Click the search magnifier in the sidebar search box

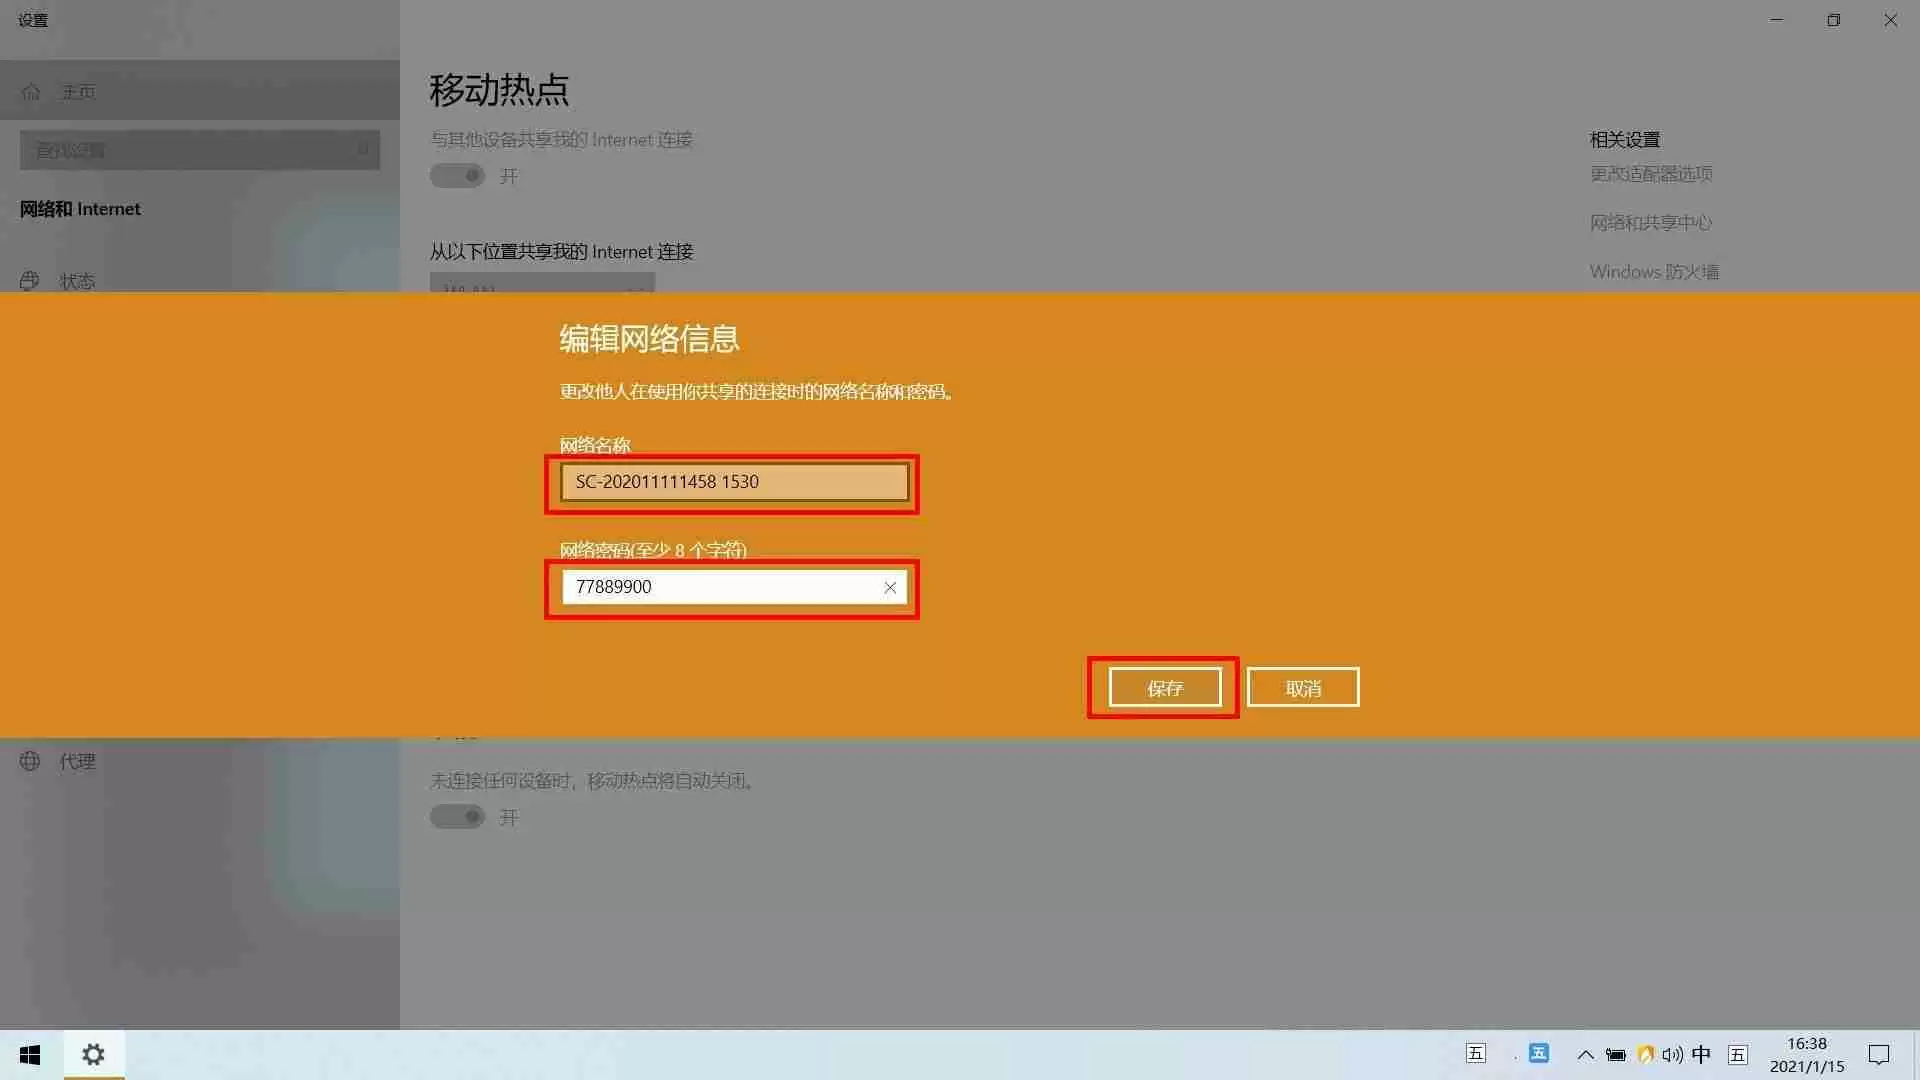coord(362,149)
